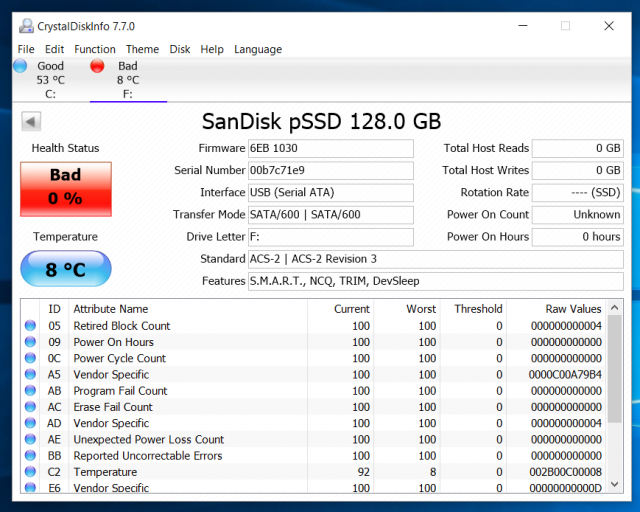Select the Bad status disk F: orb
Screen dimensions: 640x512
pos(97,66)
